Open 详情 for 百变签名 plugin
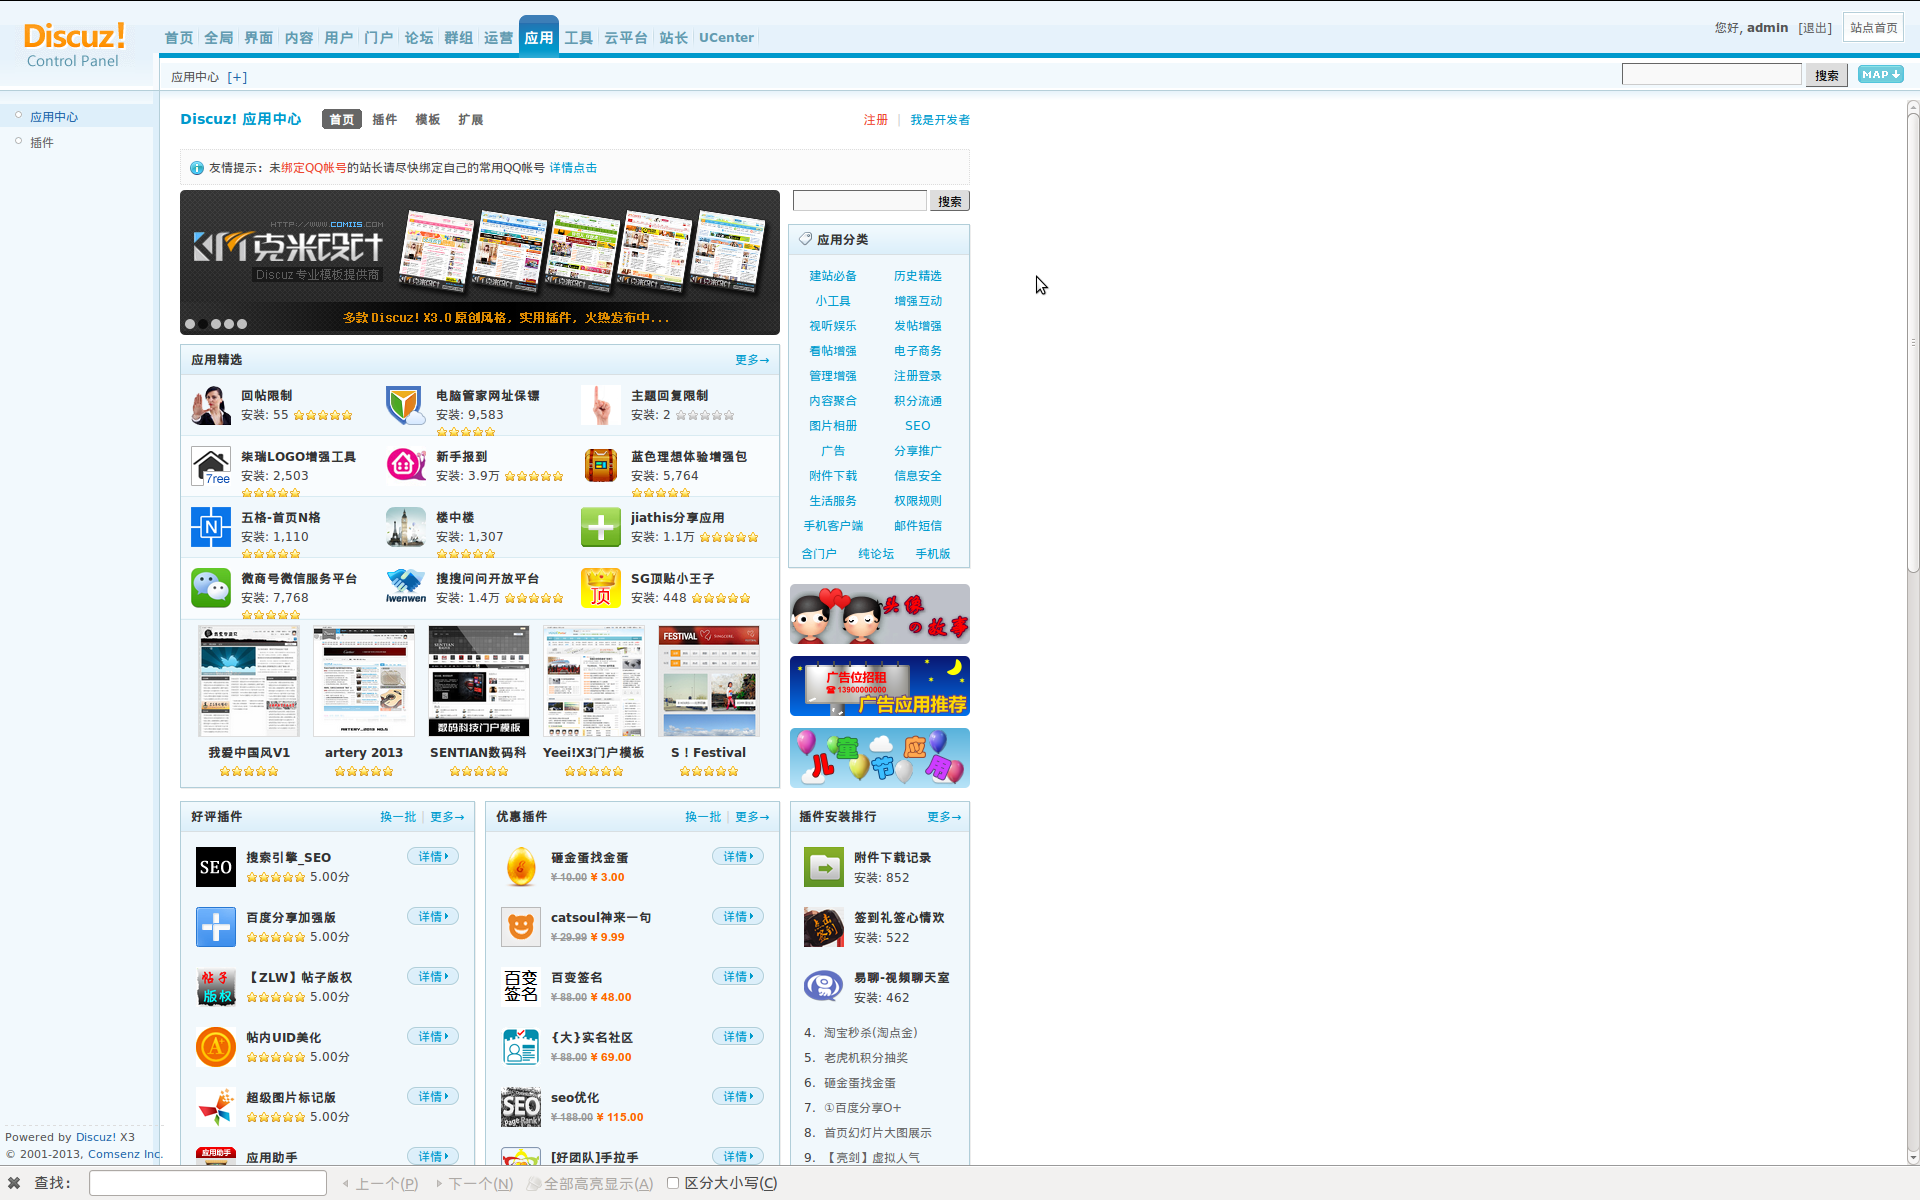Screen dimensions: 1920x1200 (x=738, y=977)
